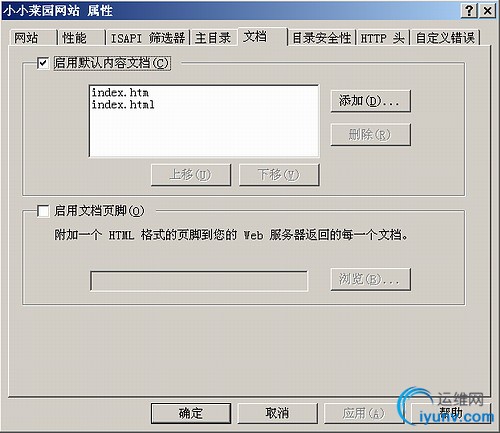Uncheck 启用默认内容文档 checkbox
The height and width of the screenshot is (433, 500).
click(x=43, y=63)
